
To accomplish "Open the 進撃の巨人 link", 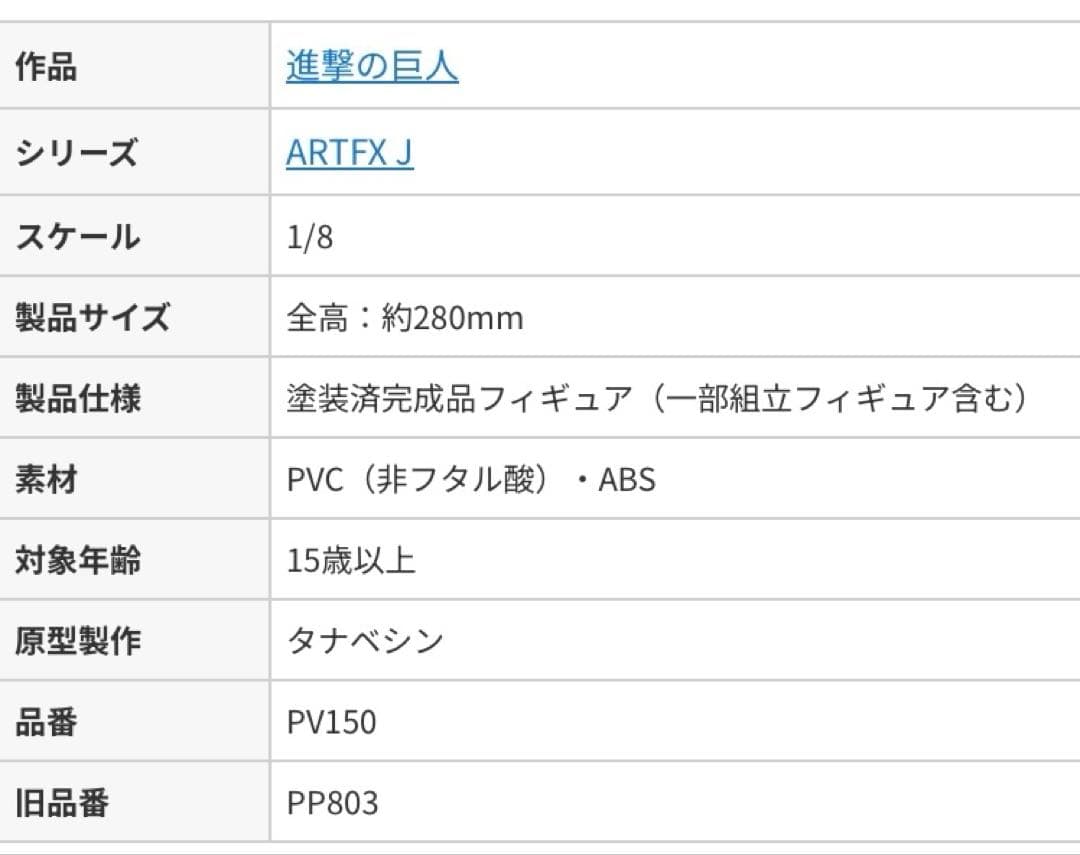I will click(x=372, y=67).
